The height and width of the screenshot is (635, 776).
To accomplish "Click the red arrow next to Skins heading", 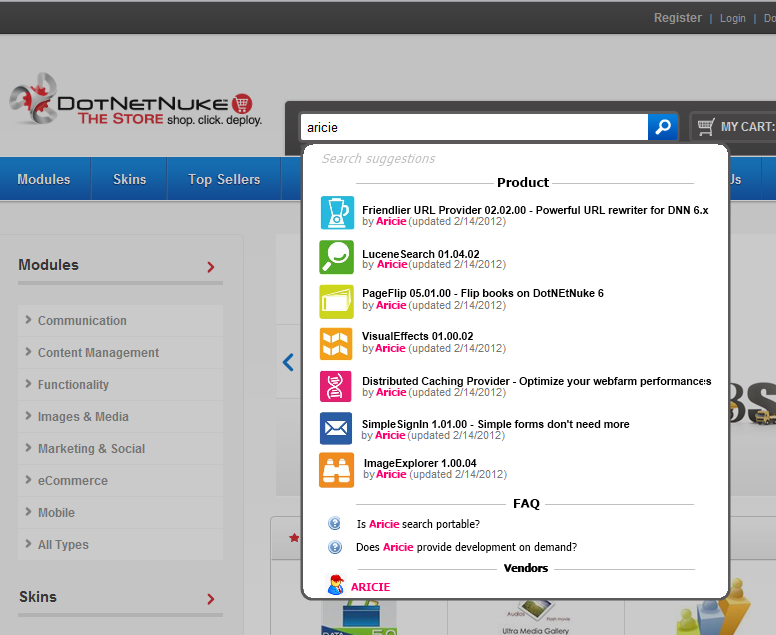I will tap(211, 599).
